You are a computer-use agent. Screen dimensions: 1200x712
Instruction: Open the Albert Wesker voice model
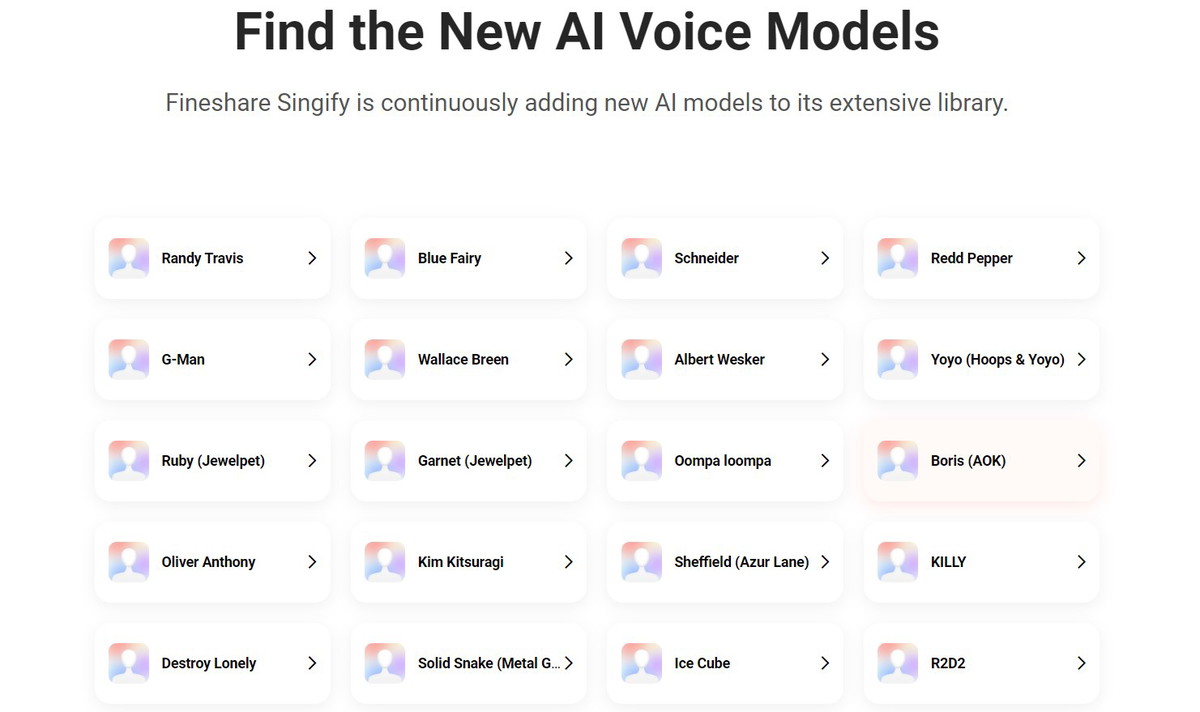pyautogui.click(x=719, y=359)
